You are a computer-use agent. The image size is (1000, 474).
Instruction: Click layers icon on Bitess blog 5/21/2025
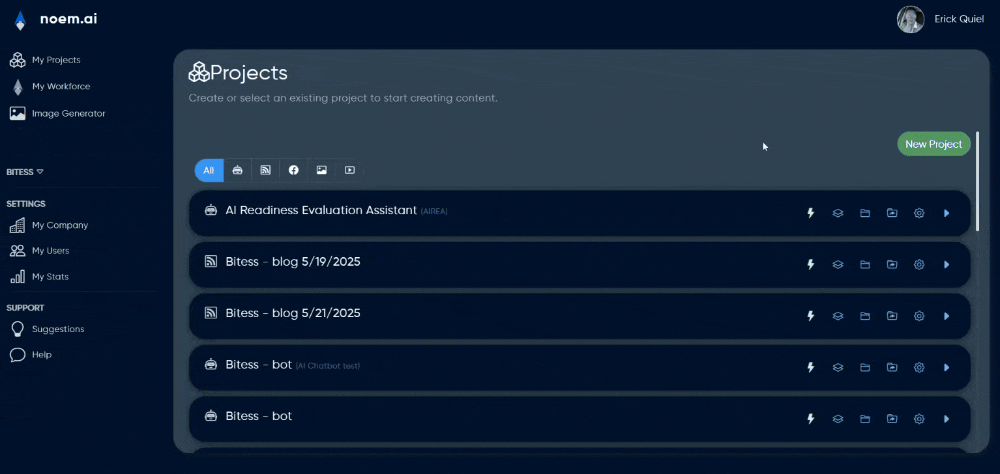pyautogui.click(x=838, y=316)
